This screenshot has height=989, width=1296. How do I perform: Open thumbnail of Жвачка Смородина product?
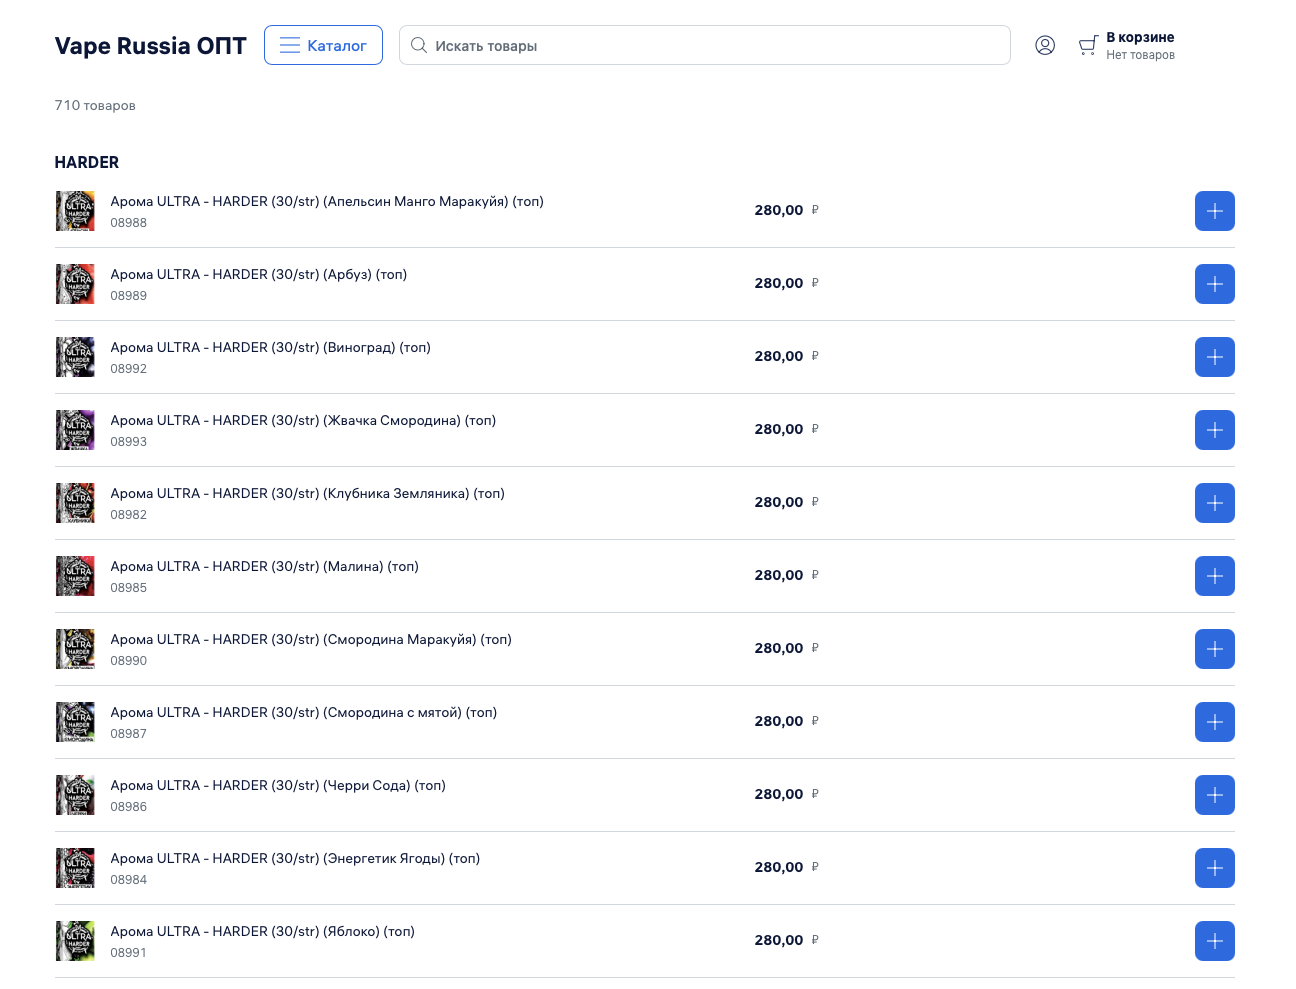click(75, 430)
